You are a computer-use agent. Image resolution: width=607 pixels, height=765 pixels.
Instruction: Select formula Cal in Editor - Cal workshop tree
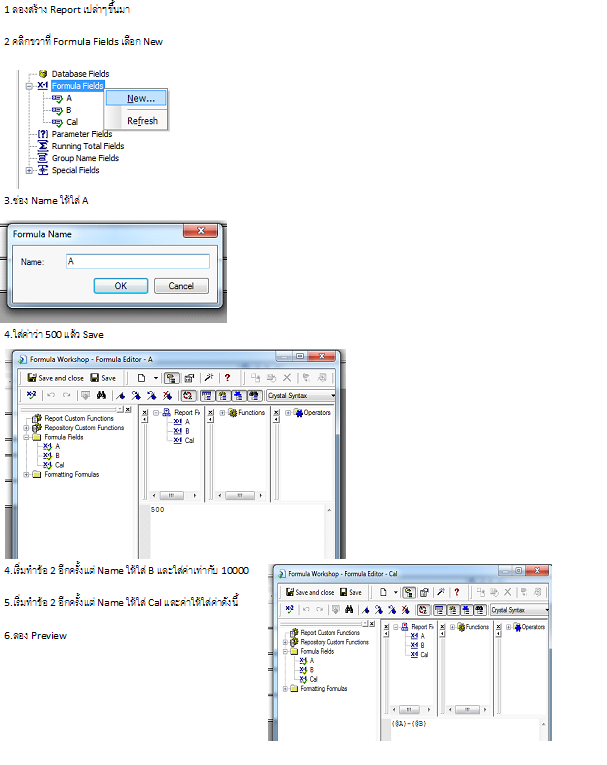point(313,679)
